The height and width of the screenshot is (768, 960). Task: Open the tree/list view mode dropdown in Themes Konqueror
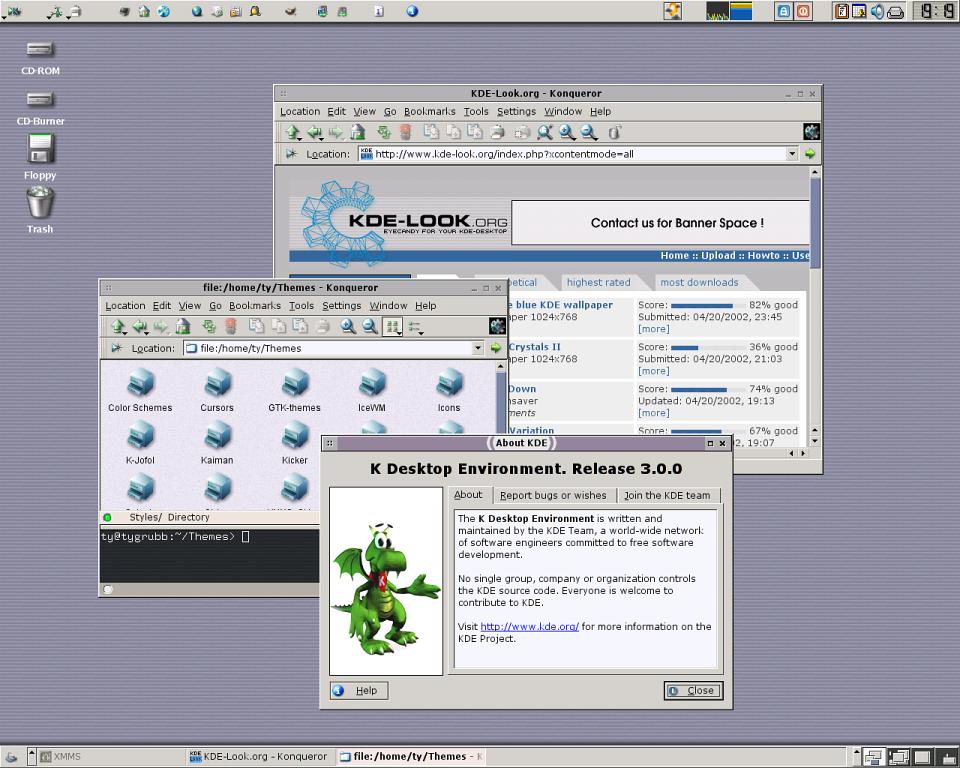416,327
